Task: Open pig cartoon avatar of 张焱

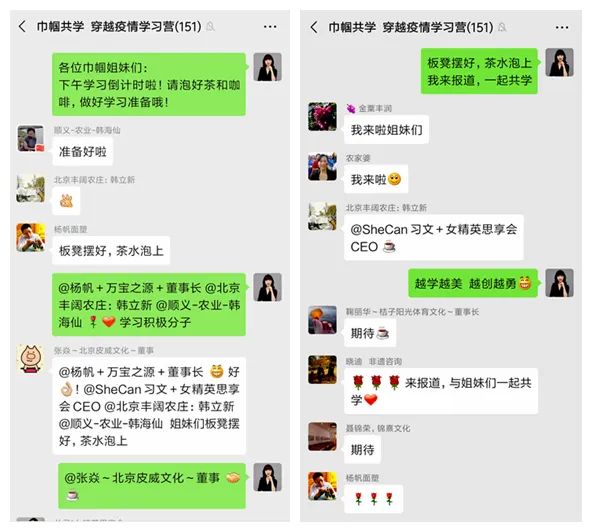Action: click(31, 359)
